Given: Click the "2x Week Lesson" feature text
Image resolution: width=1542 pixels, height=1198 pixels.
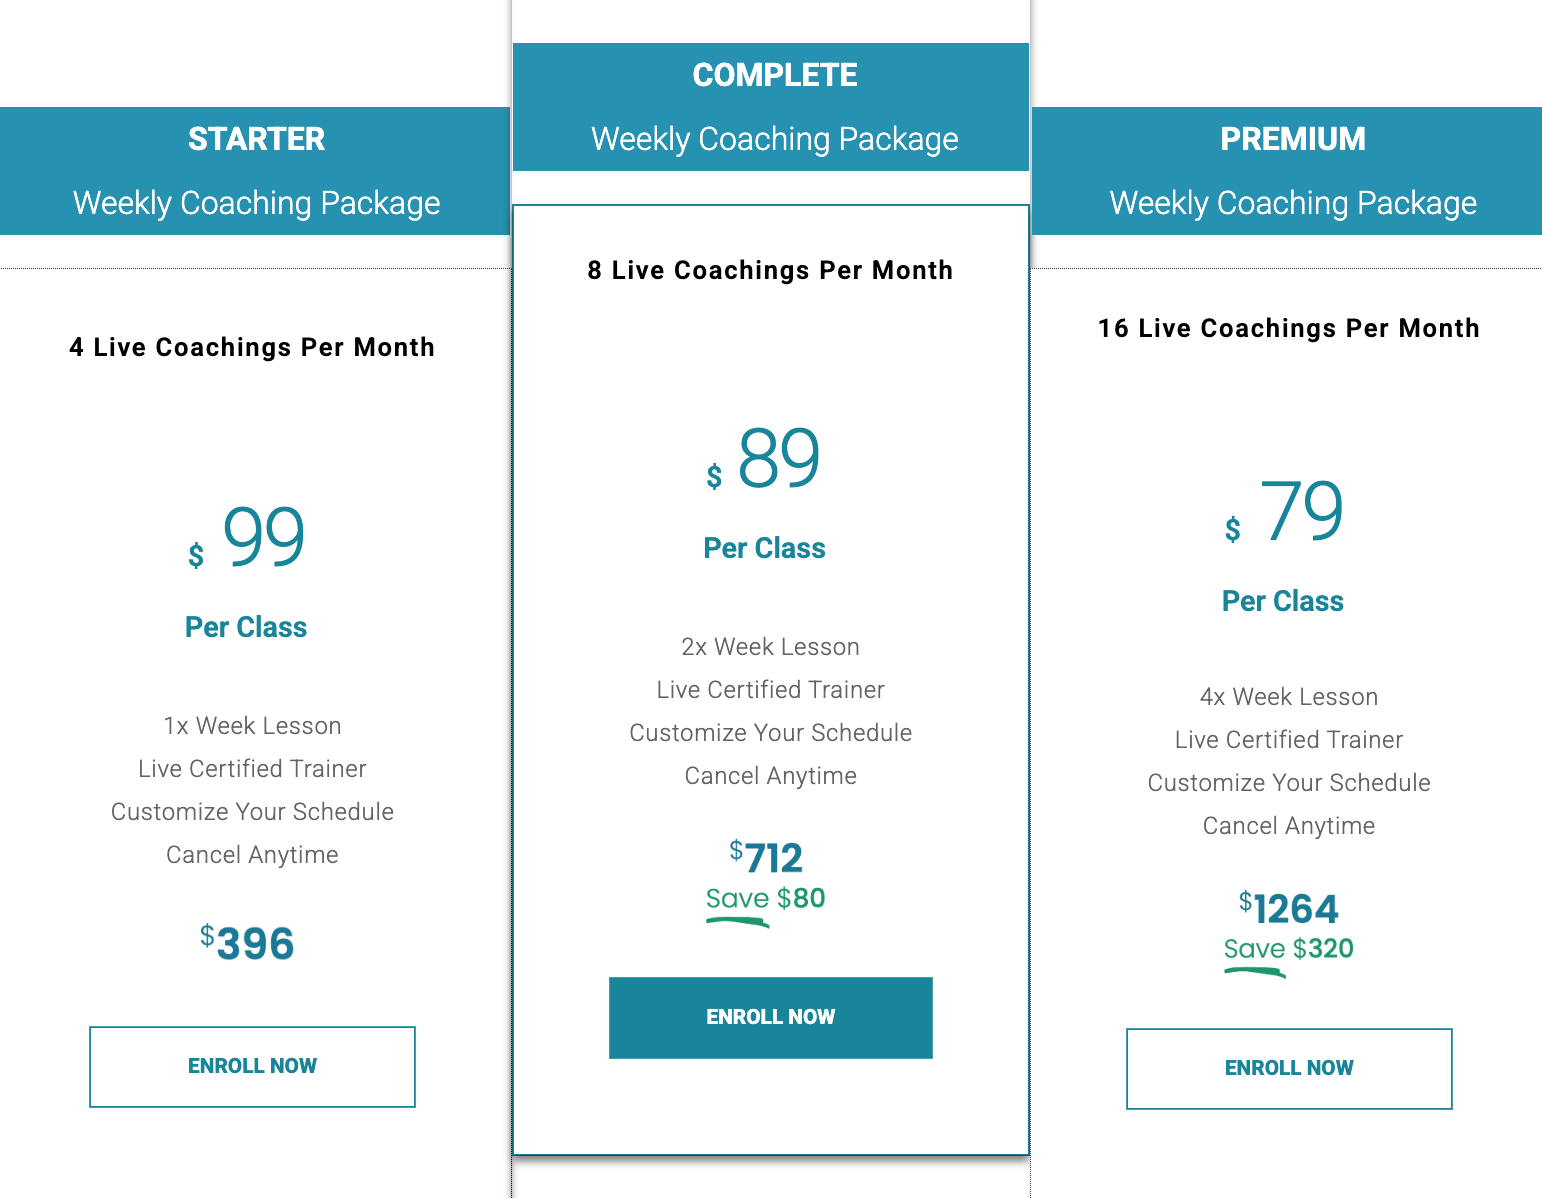Looking at the screenshot, I should (770, 647).
